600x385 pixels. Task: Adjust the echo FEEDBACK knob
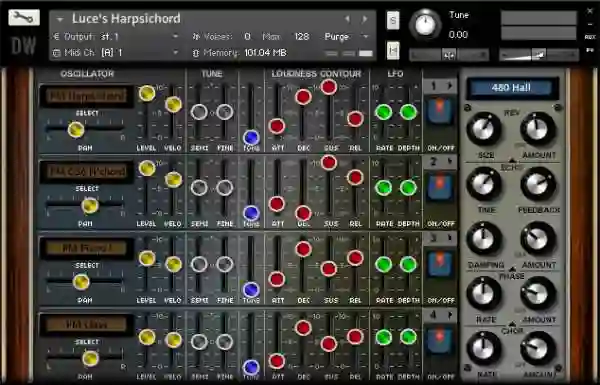coord(538,184)
